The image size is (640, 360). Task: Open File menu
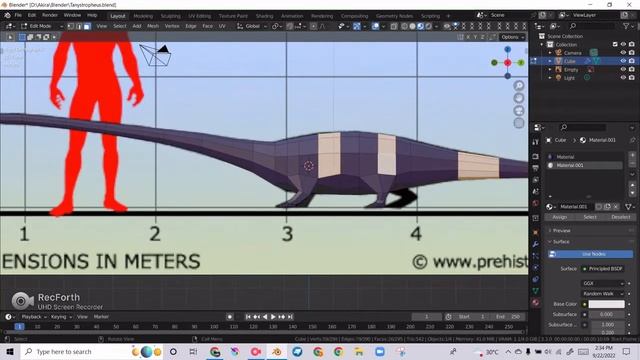click(18, 16)
